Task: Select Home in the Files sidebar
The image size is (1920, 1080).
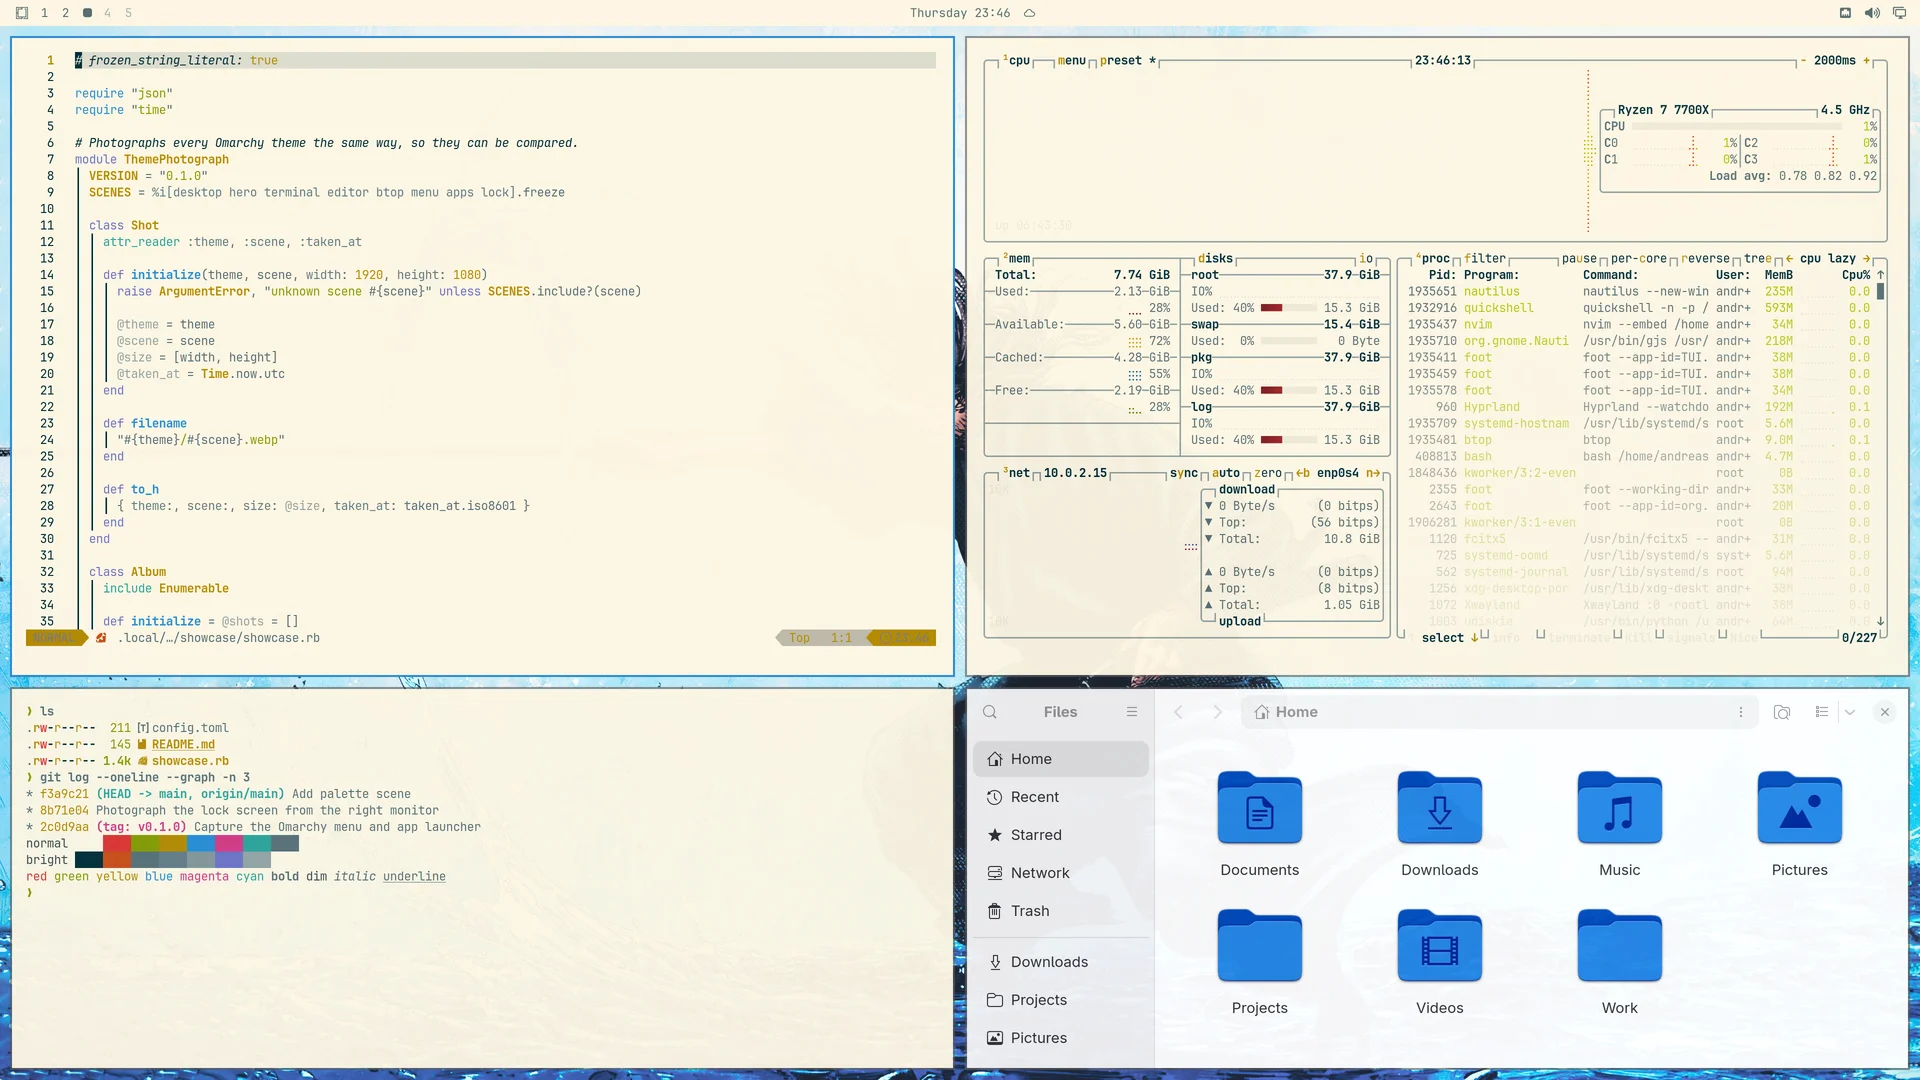Action: coord(1061,759)
